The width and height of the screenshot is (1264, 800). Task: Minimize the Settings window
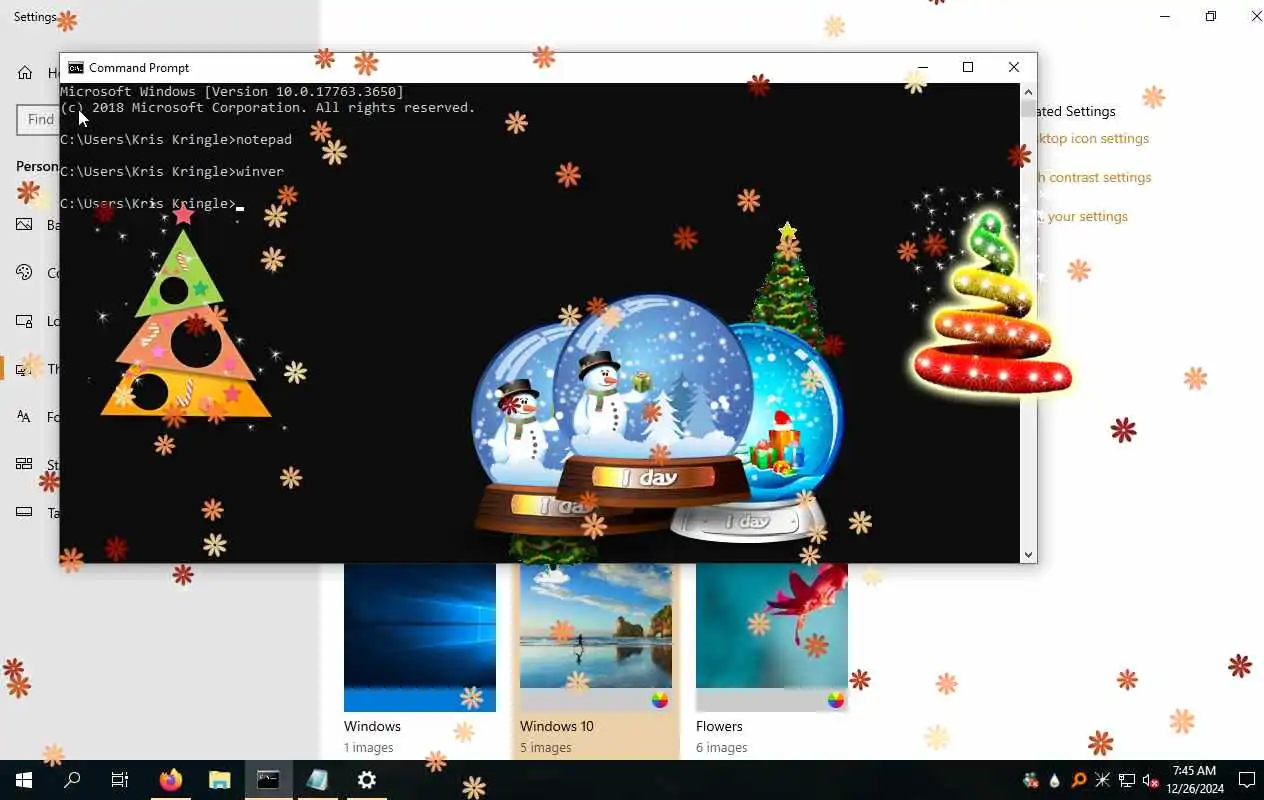[1165, 16]
